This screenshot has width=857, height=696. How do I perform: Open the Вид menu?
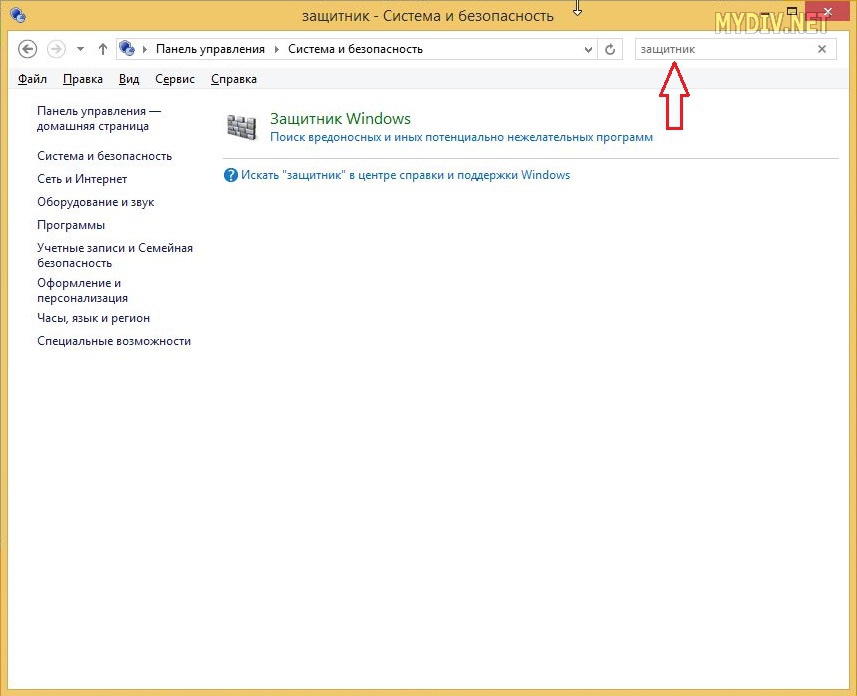pos(129,79)
